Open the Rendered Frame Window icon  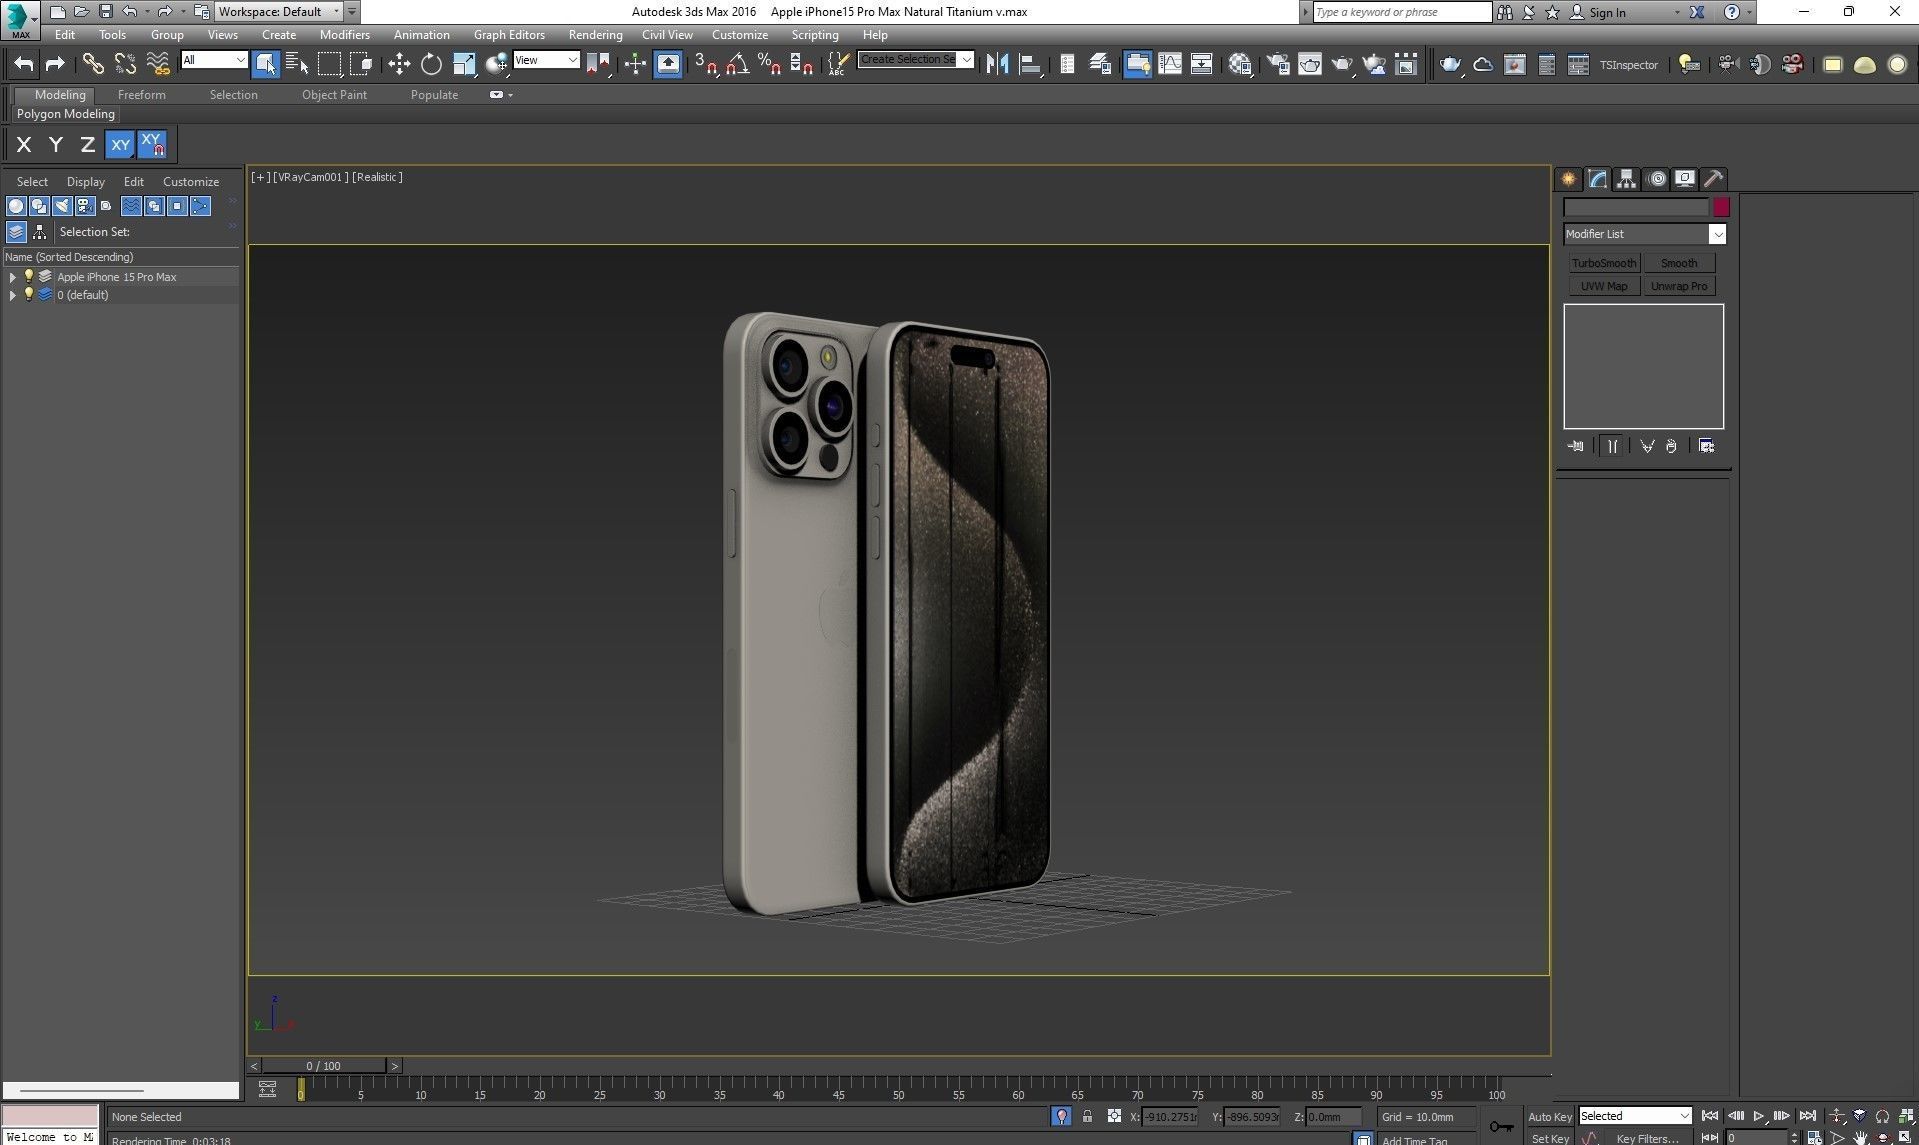tap(1309, 64)
